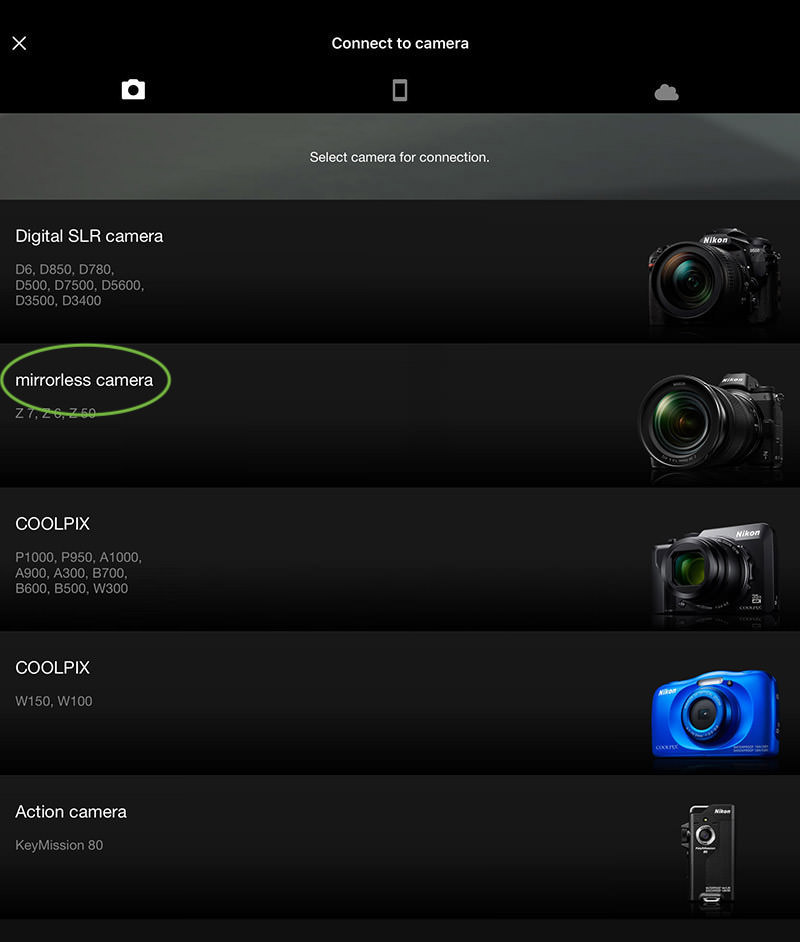Click the Z 7, Z 6, Z 50 model text
Viewport: 800px width, 942px height.
pos(55,413)
